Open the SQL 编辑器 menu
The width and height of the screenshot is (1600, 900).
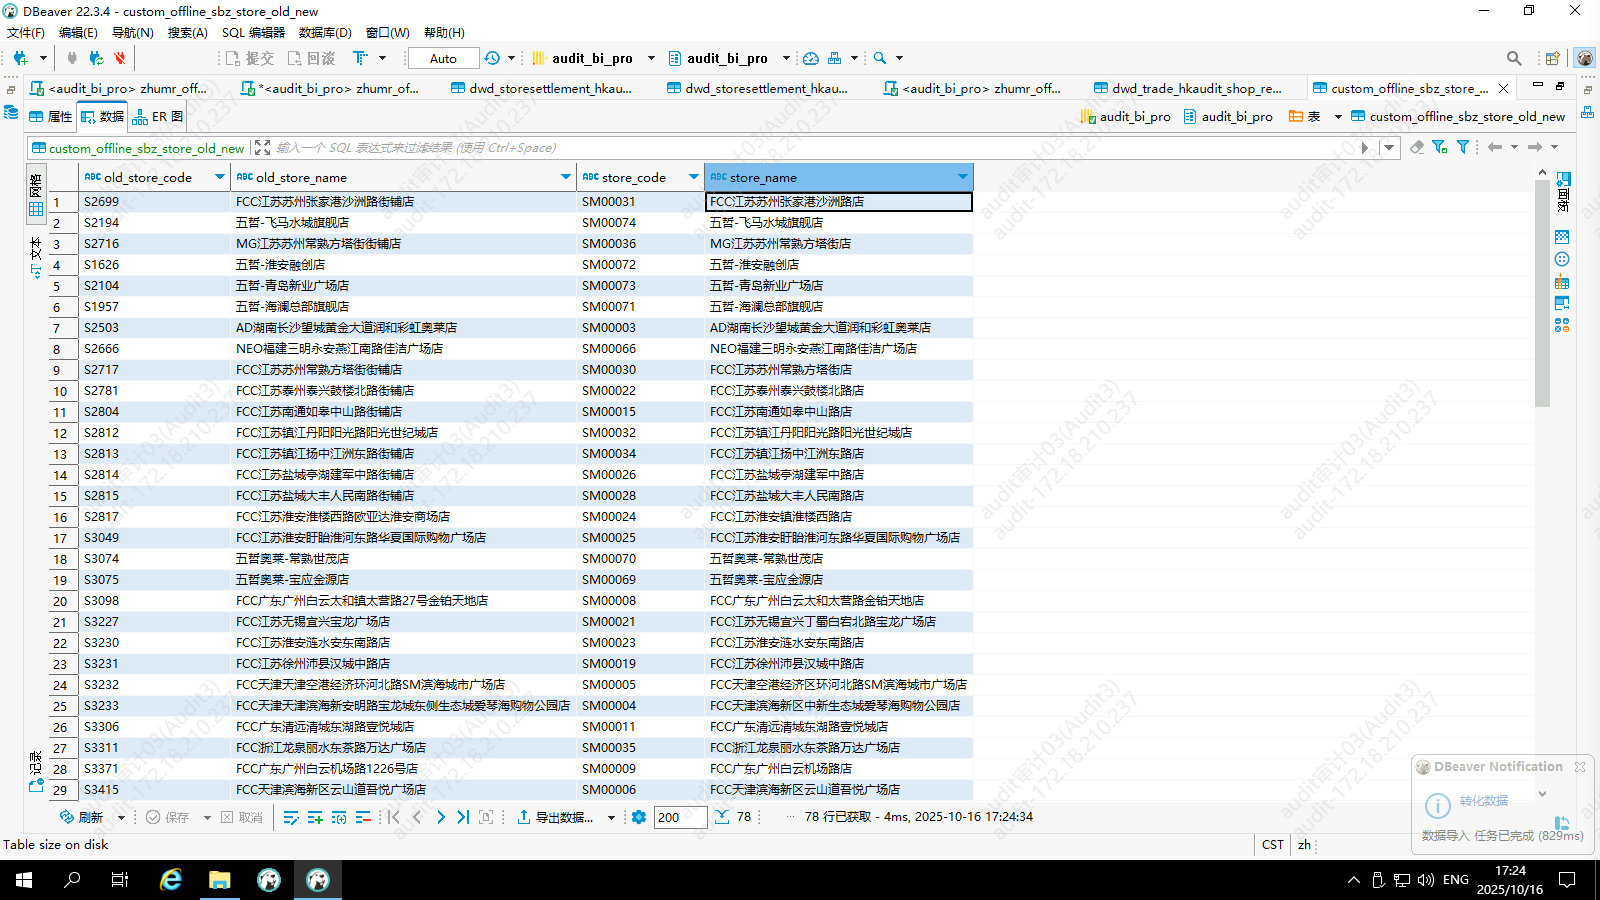253,32
